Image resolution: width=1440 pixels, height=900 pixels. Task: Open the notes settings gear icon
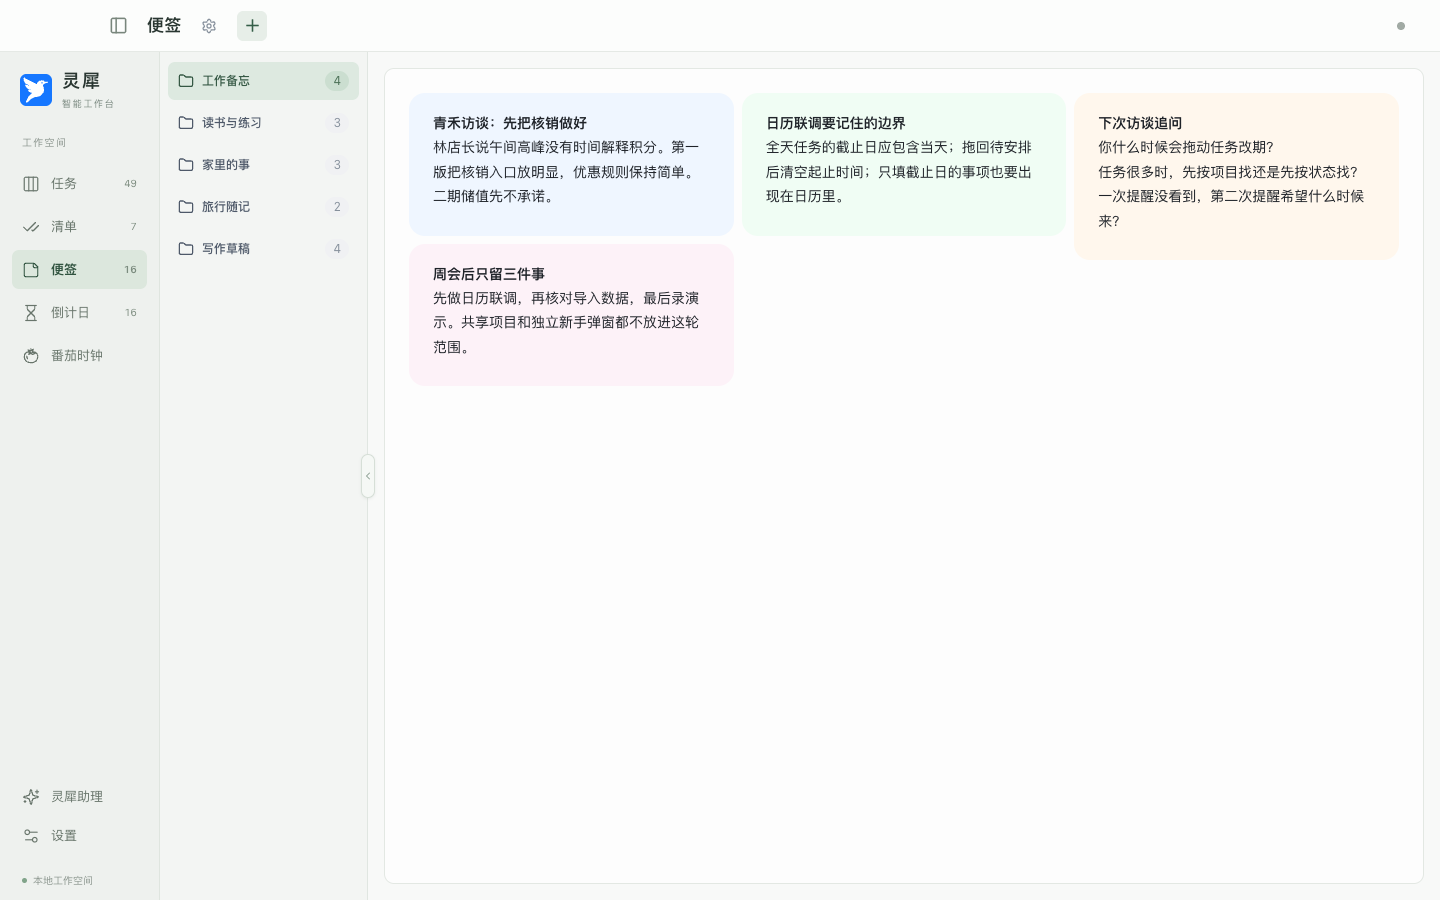click(209, 26)
